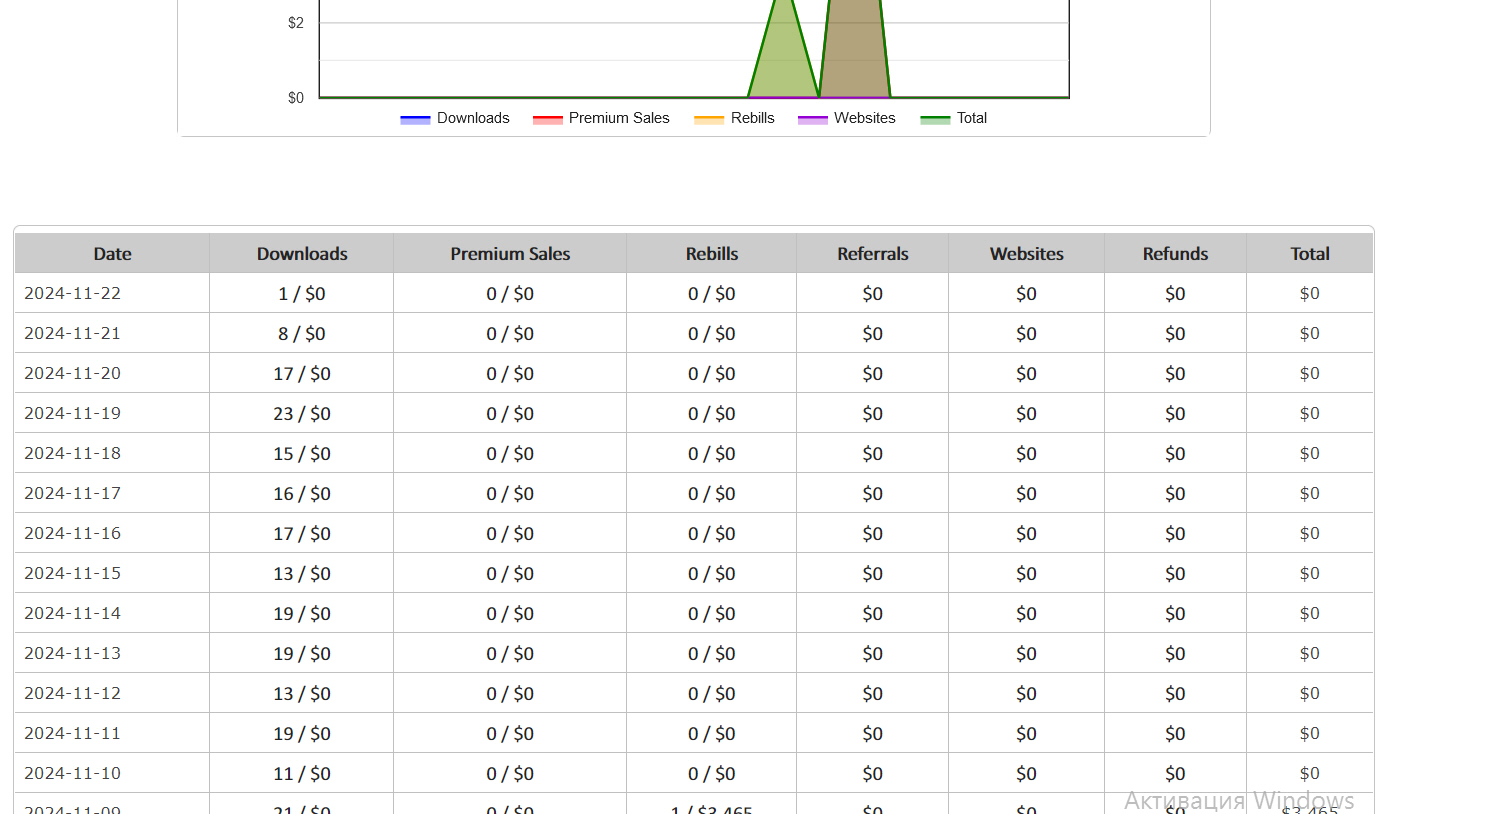
Task: Click the Refunds column header
Action: 1176,254
